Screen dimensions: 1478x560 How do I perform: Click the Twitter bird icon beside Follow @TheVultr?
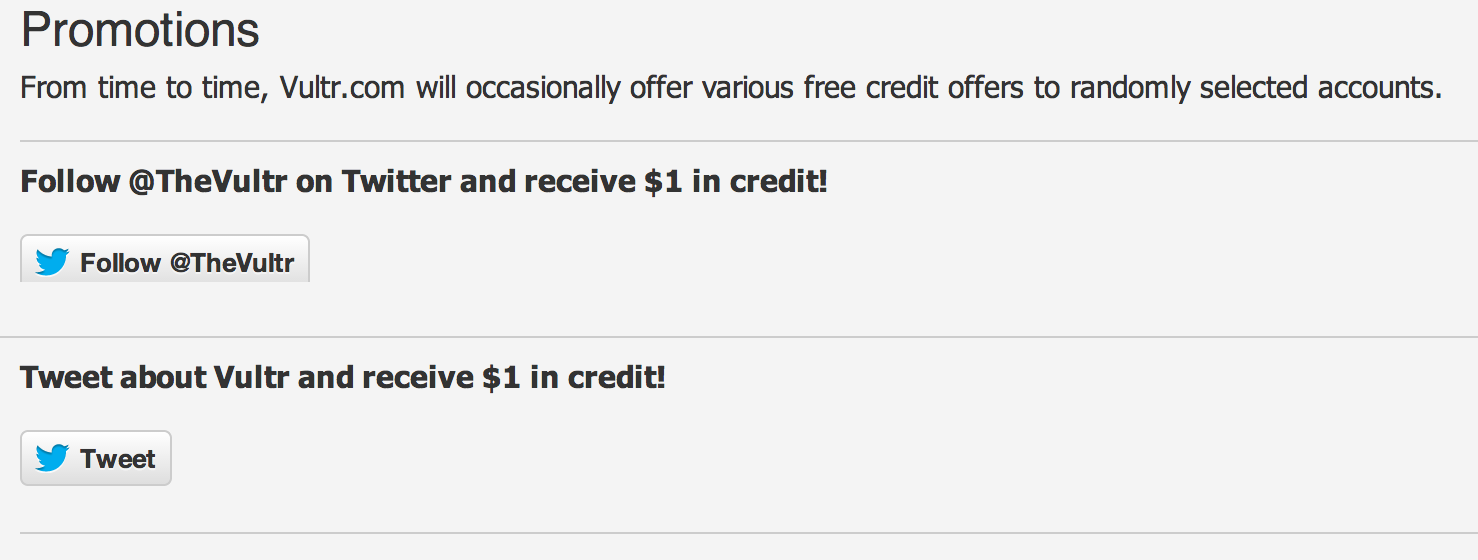point(52,262)
